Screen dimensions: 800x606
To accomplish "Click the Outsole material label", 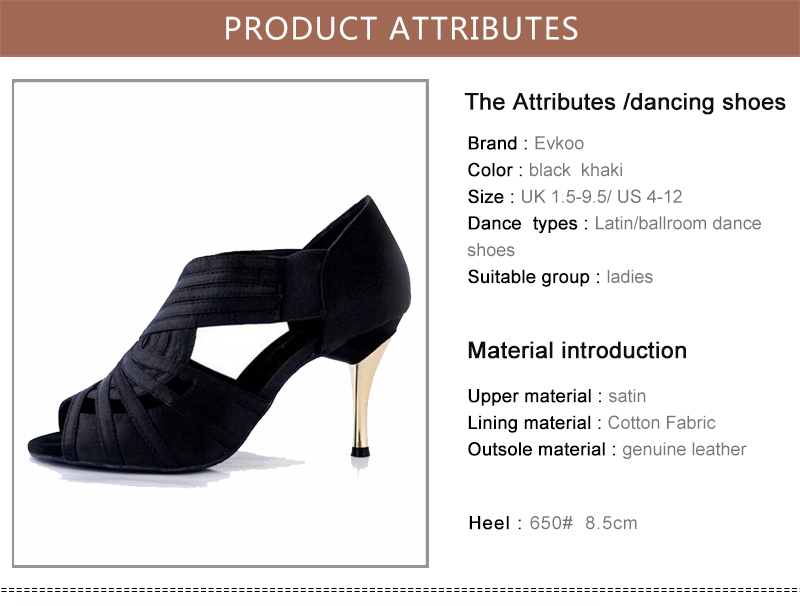I will click(535, 450).
